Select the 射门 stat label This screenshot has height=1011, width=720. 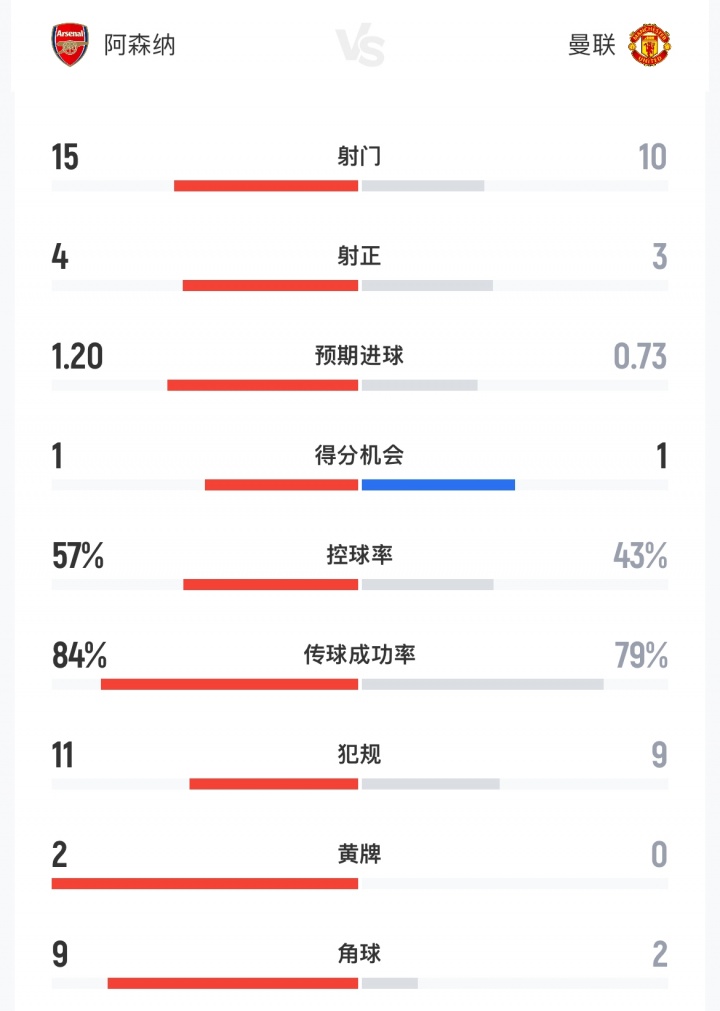(x=359, y=157)
